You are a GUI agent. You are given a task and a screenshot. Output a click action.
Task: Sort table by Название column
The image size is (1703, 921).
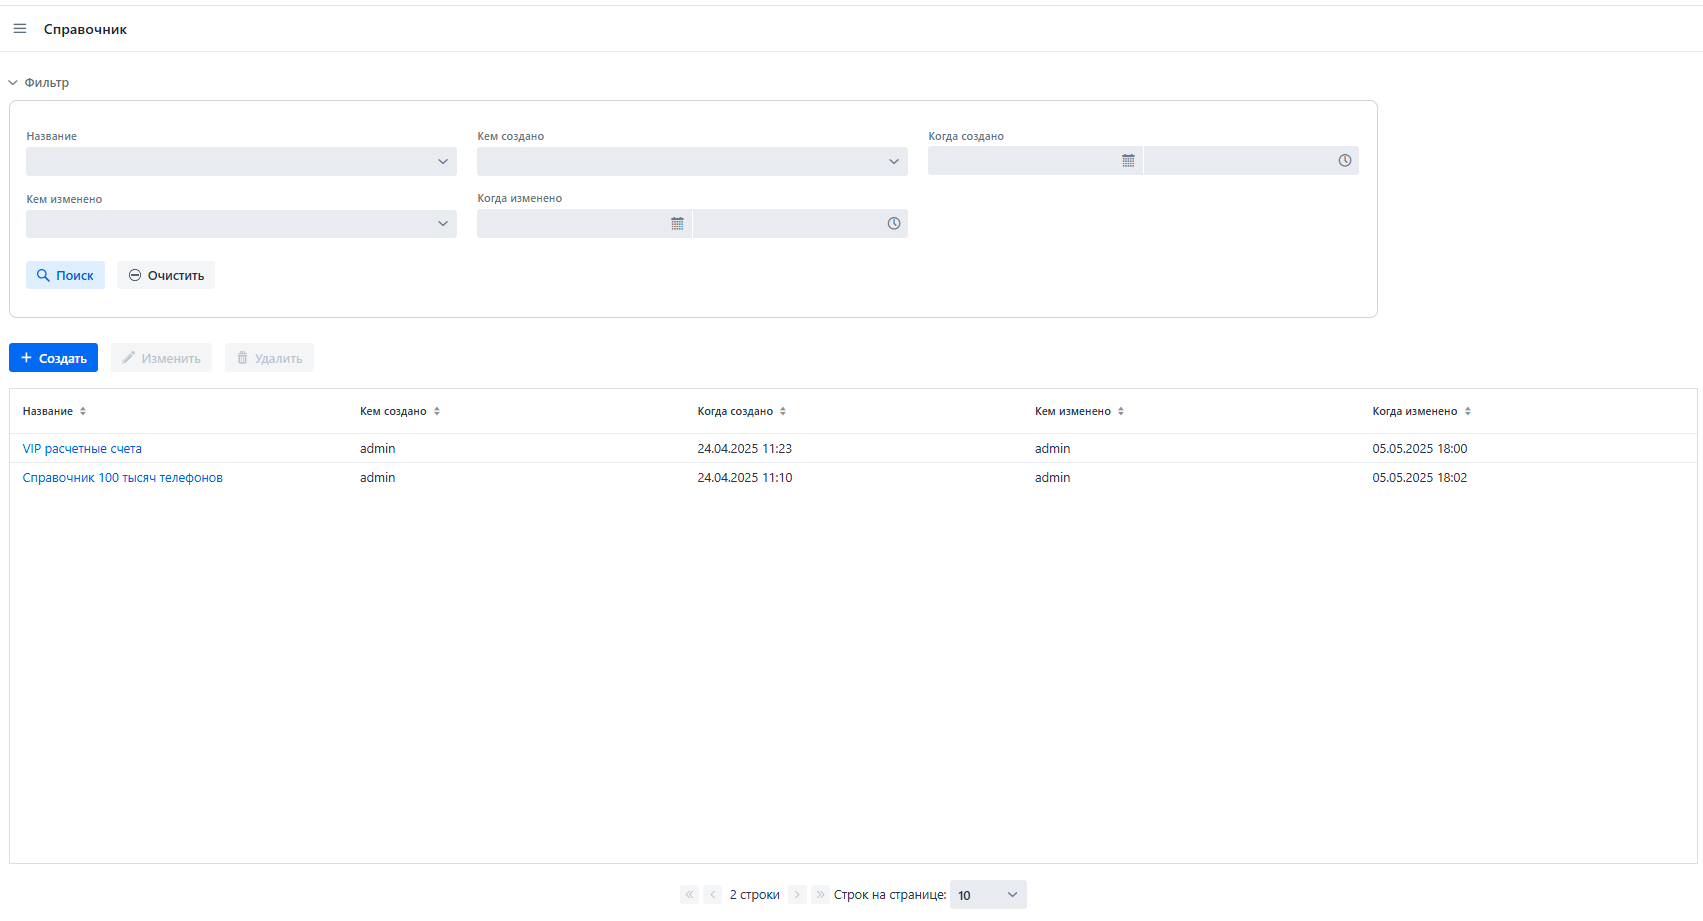[83, 411]
